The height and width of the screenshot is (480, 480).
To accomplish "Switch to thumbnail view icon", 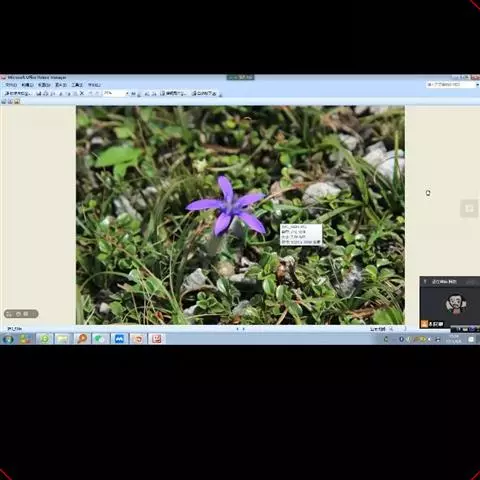I will 4,101.
